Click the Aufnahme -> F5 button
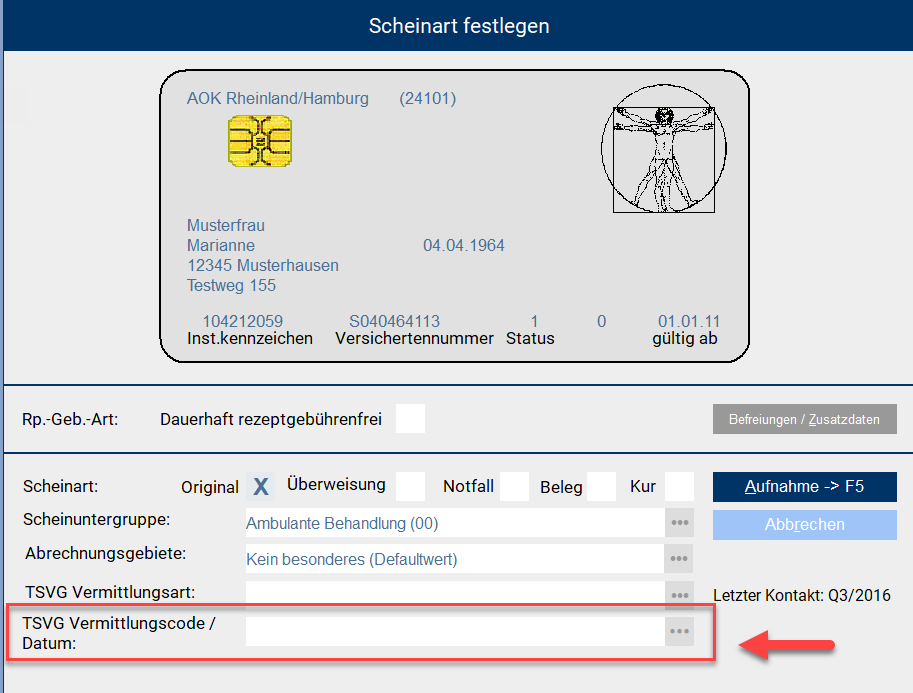Screen dimensions: 913x693 804,487
